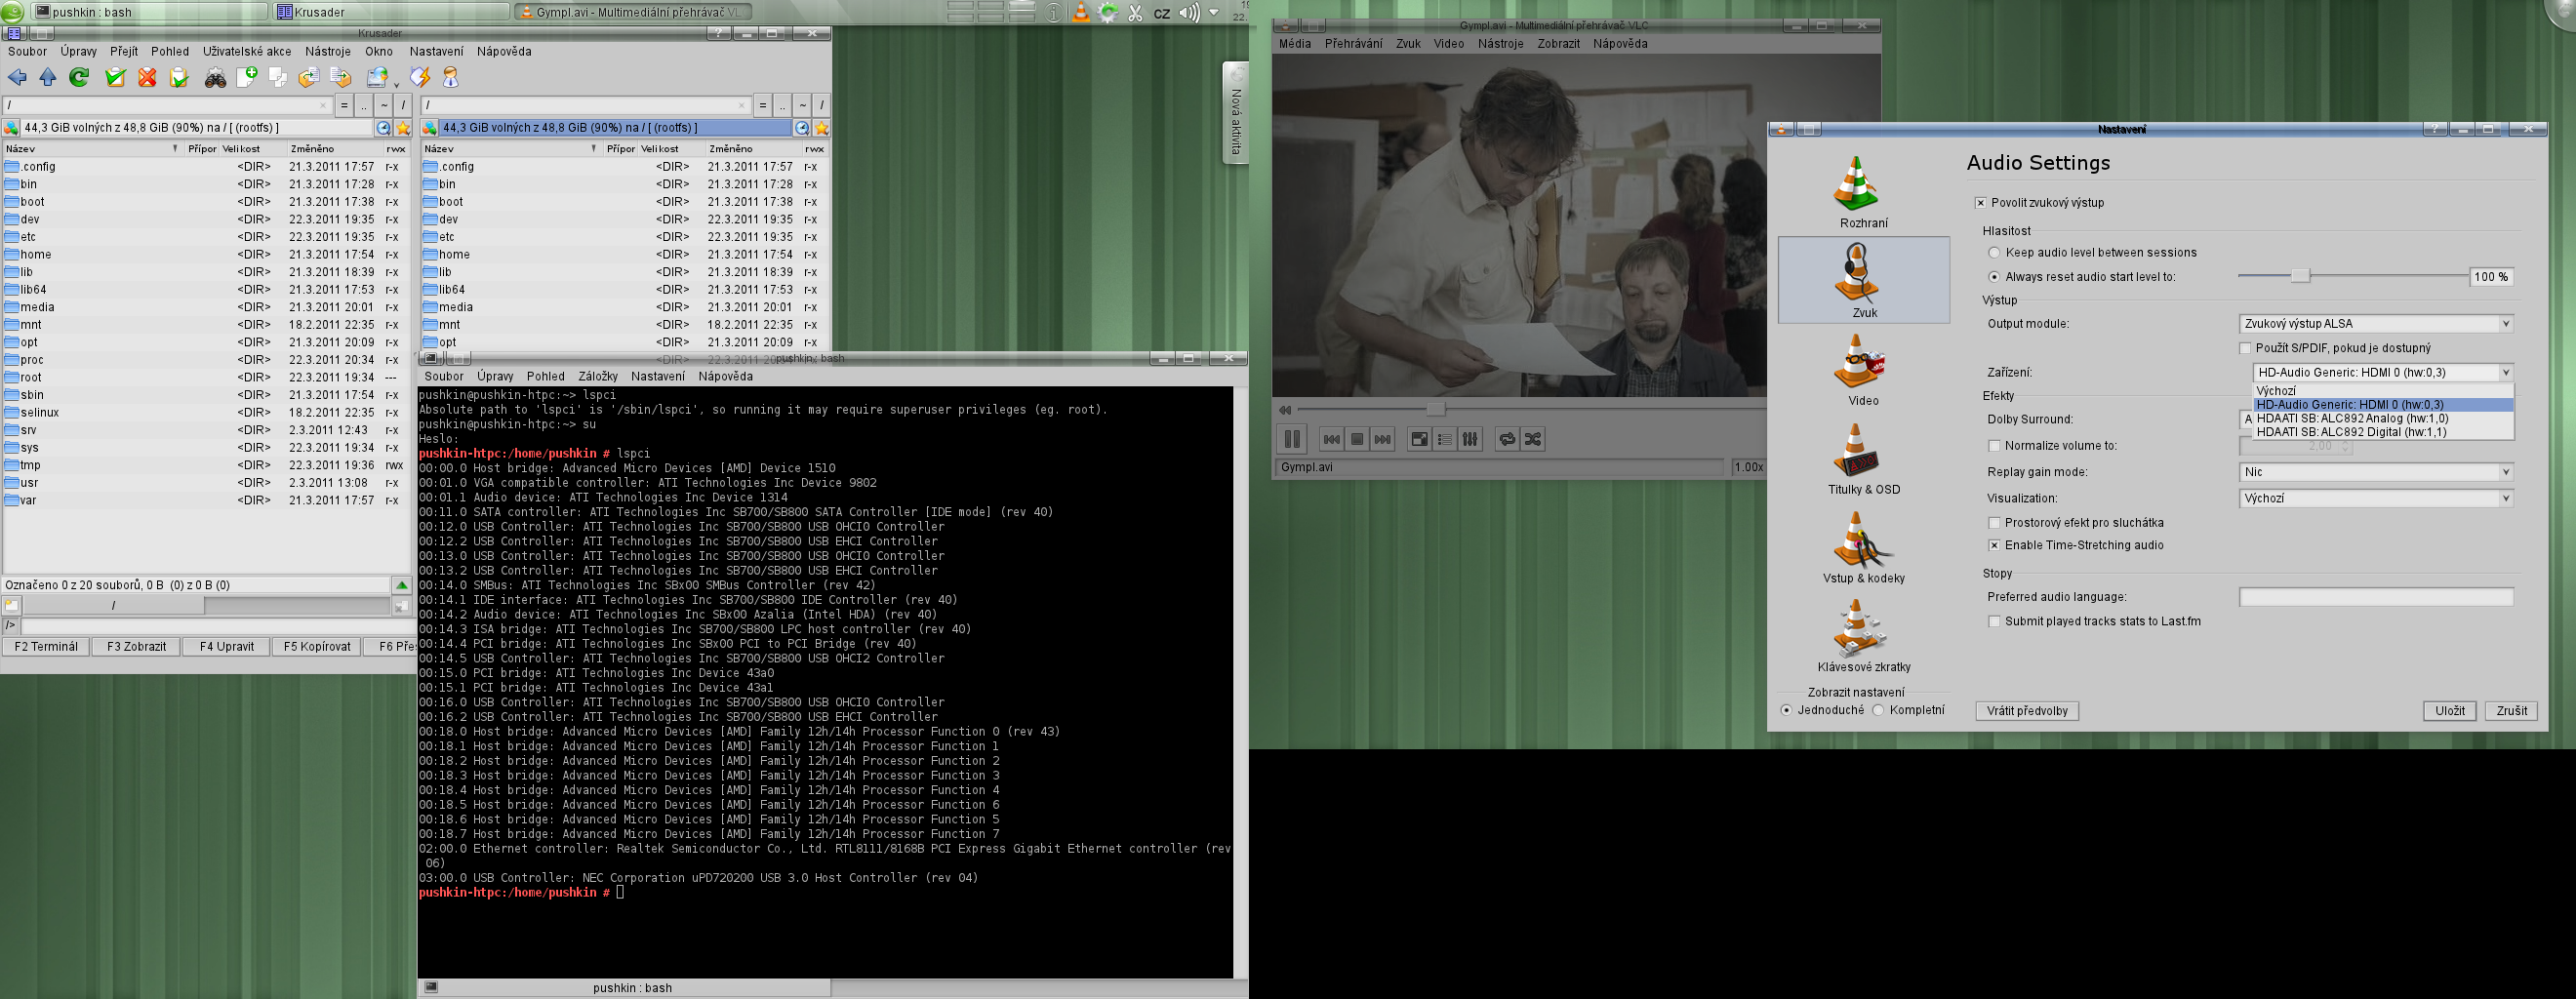Click the new-file icon with green plus
Viewport: 2576px width, 999px height.
click(247, 77)
